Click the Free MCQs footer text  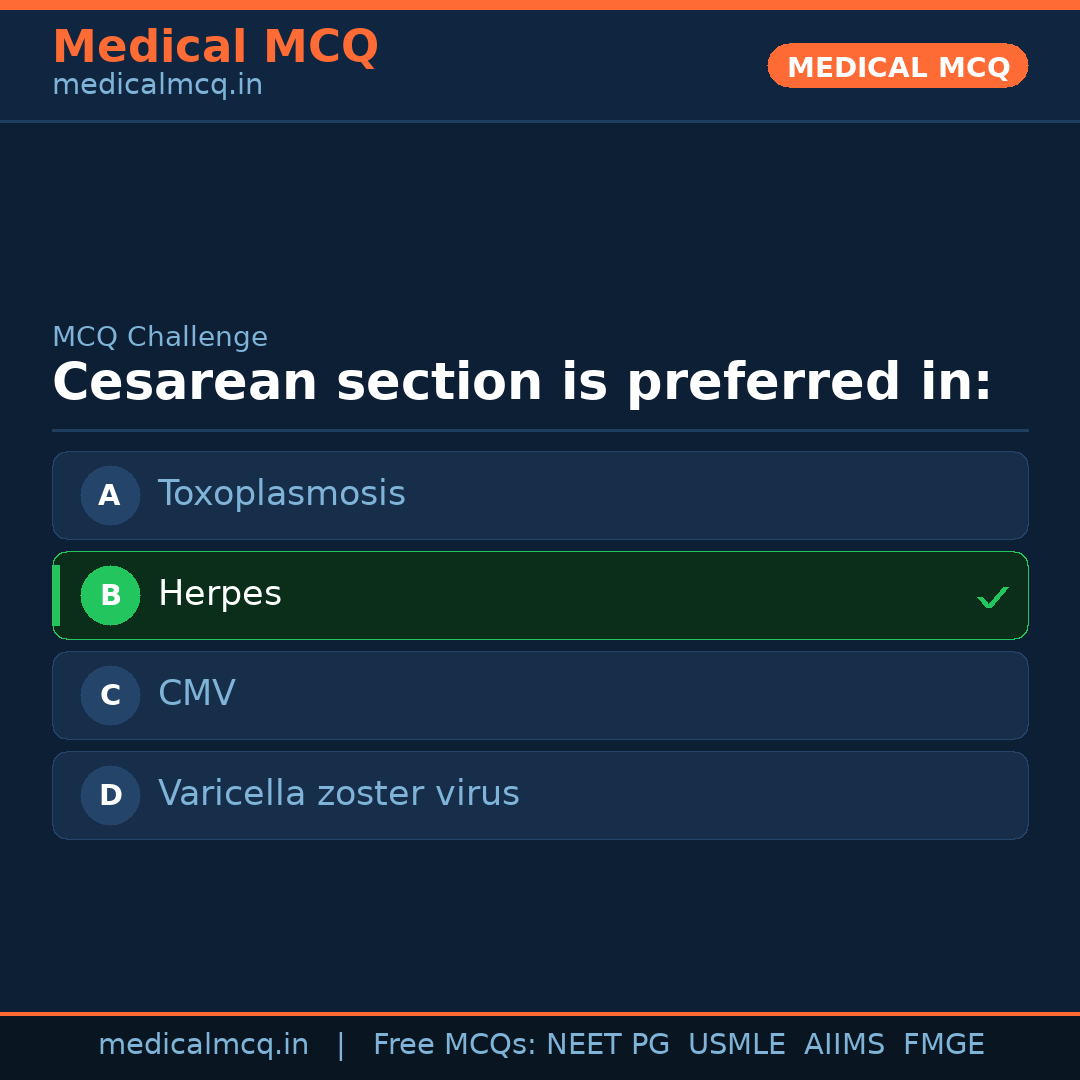click(454, 1045)
